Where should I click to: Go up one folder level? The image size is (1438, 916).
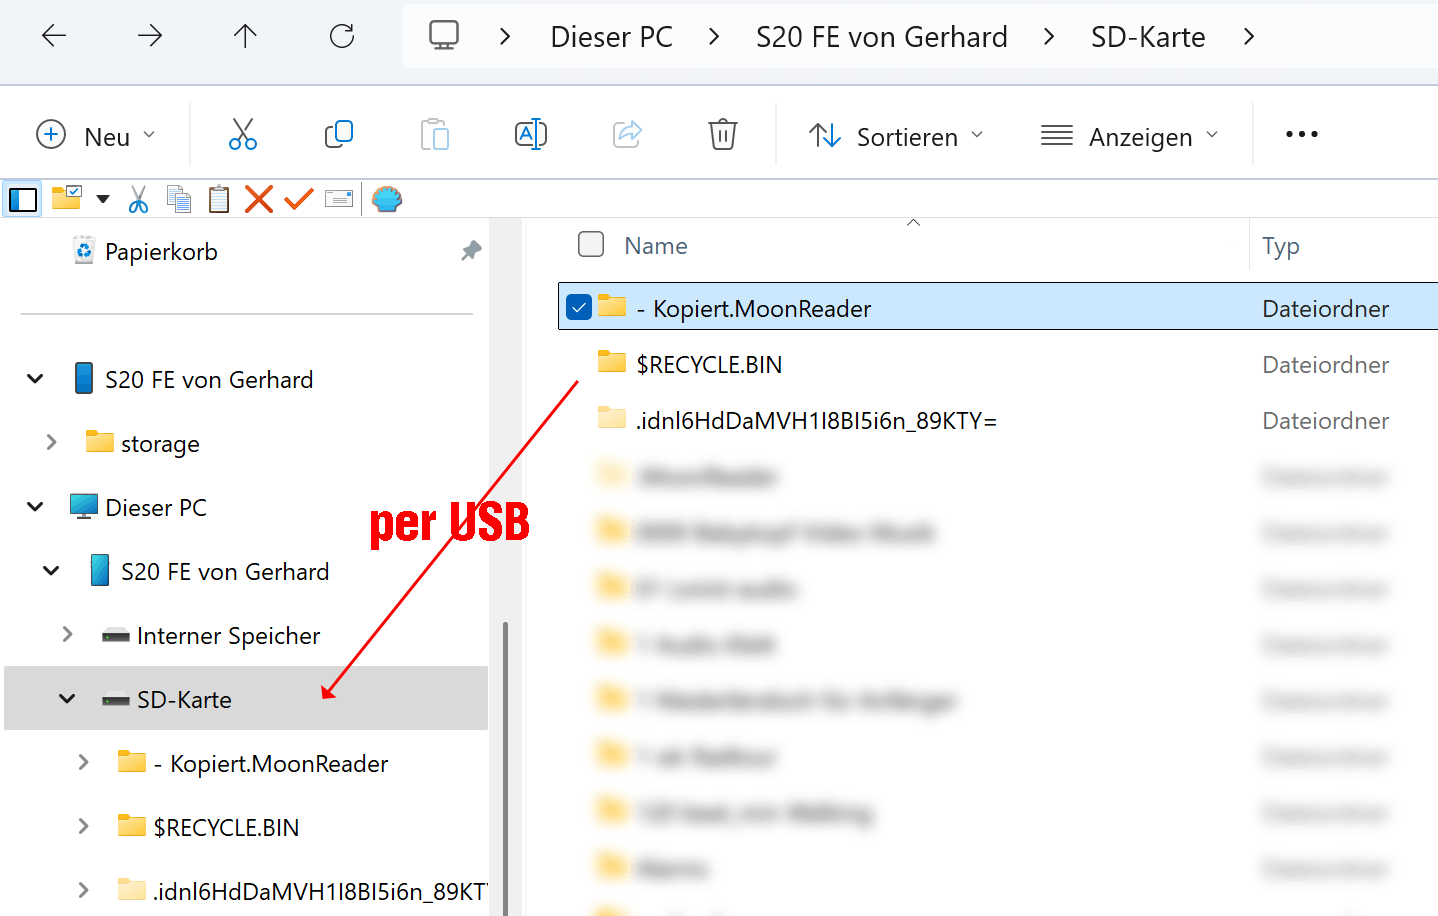pos(245,36)
